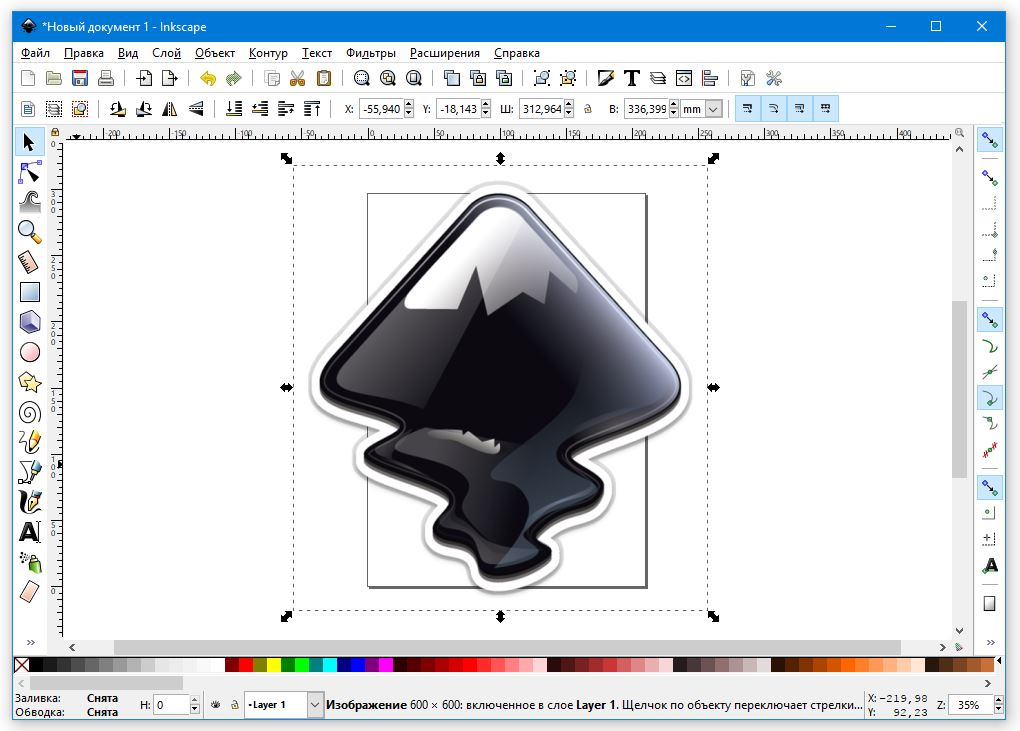The width and height of the screenshot is (1020, 731).
Task: Click the no-color X swatch
Action: click(x=21, y=665)
